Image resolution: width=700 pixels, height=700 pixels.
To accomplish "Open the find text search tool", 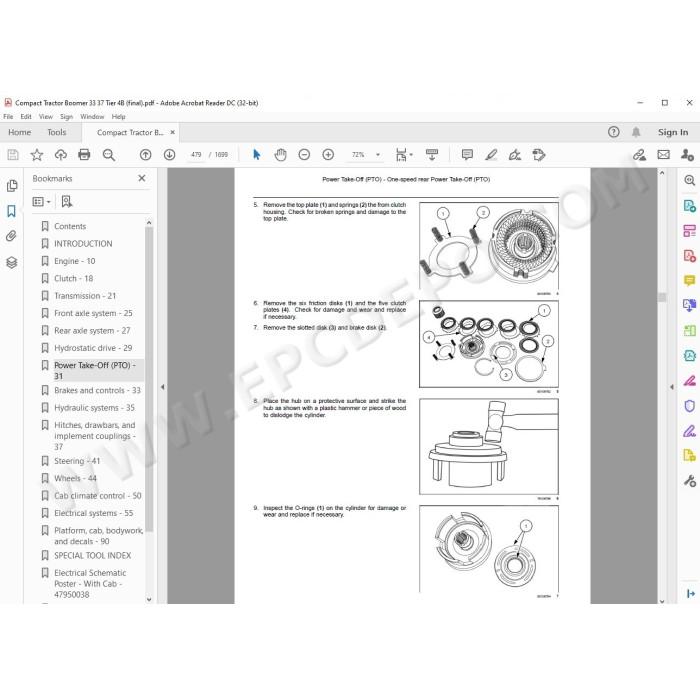I will [108, 155].
